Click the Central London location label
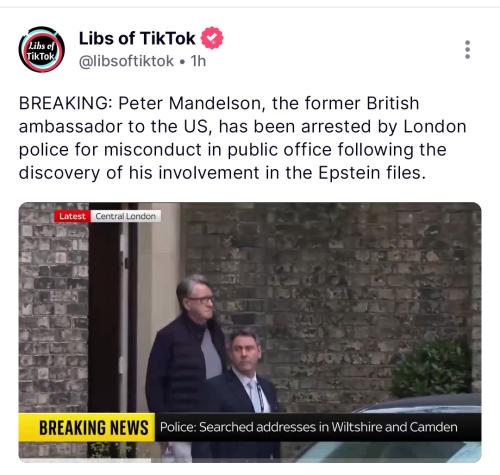Viewport: 500px width, 475px height. coord(125,216)
